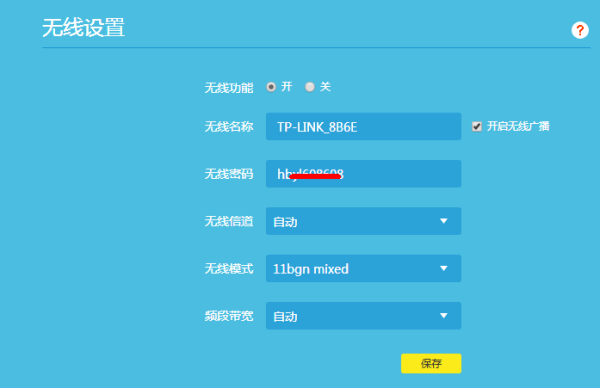Open the help question mark icon
600x388 pixels.
[x=580, y=30]
